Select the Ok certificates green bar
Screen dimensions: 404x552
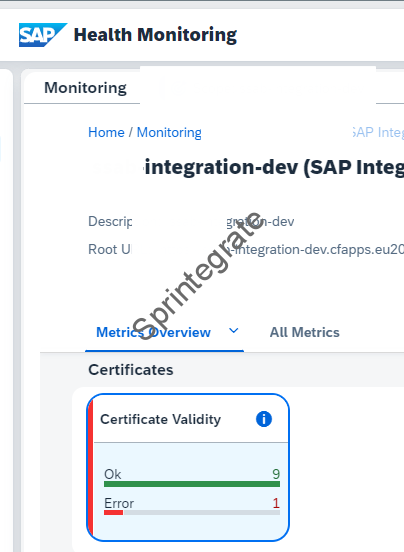click(192, 484)
